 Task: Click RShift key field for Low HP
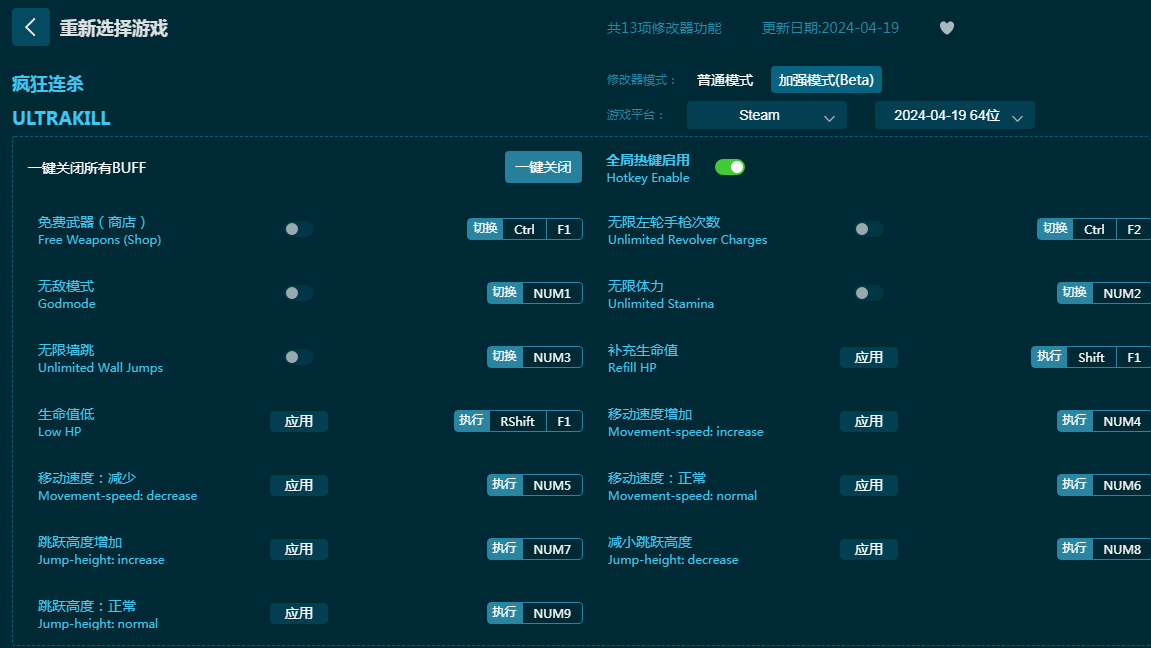(x=518, y=421)
